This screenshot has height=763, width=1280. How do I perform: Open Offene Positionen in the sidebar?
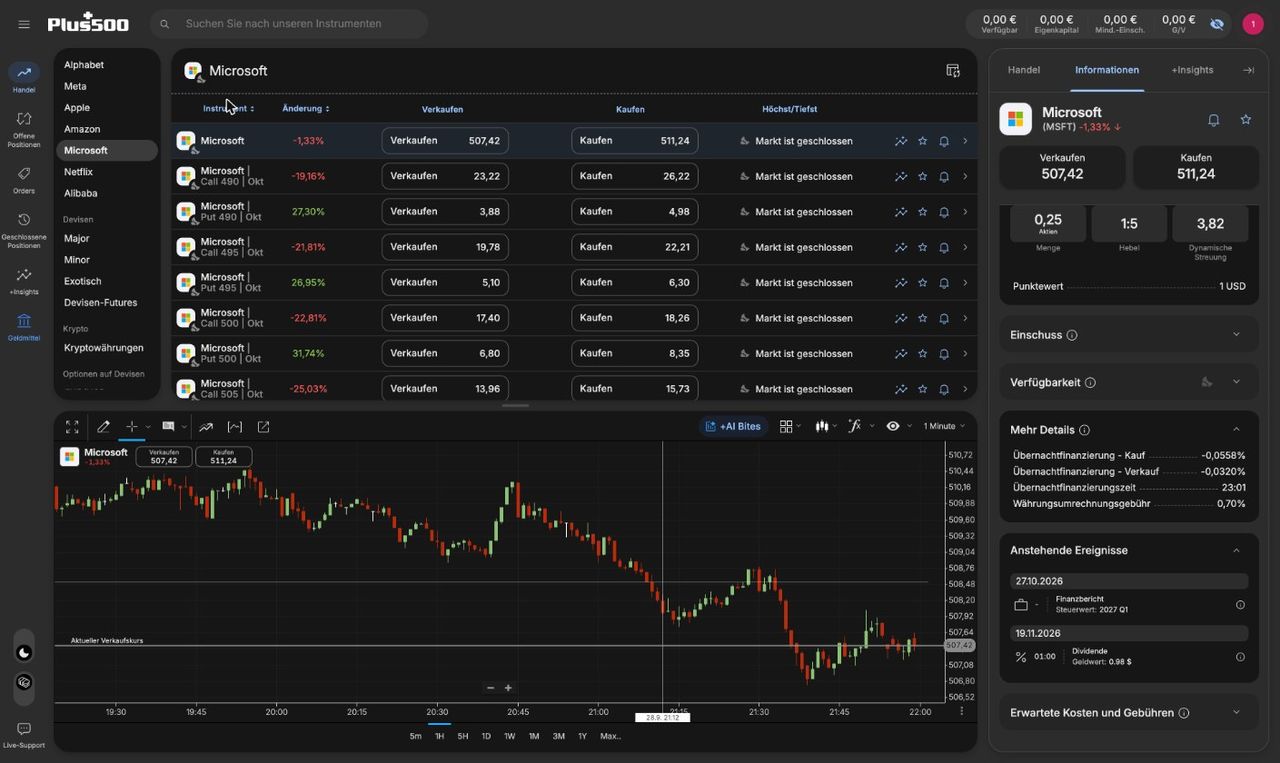point(24,129)
